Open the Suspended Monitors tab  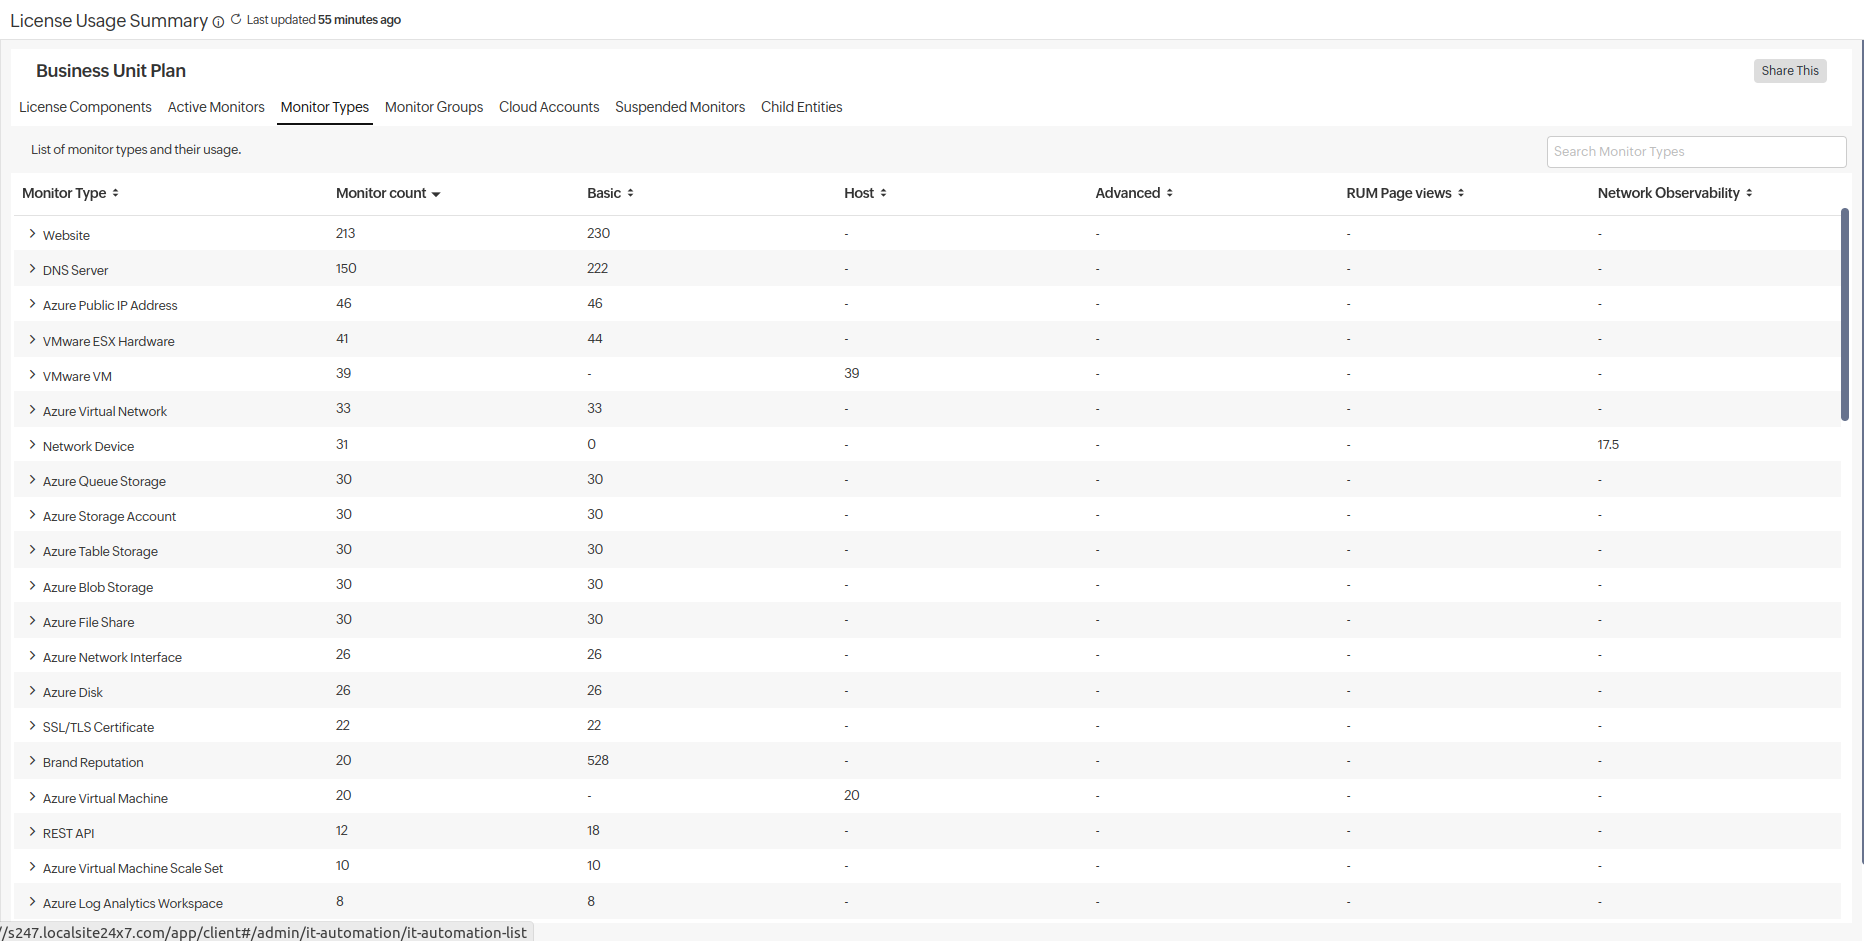coord(679,107)
